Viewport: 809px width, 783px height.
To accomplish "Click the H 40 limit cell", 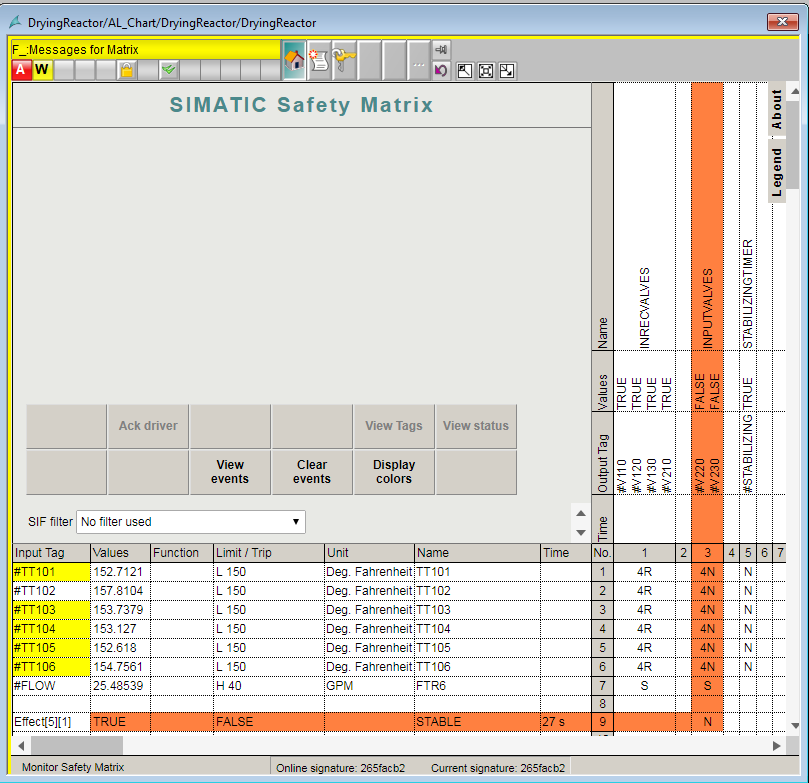I will (x=269, y=686).
